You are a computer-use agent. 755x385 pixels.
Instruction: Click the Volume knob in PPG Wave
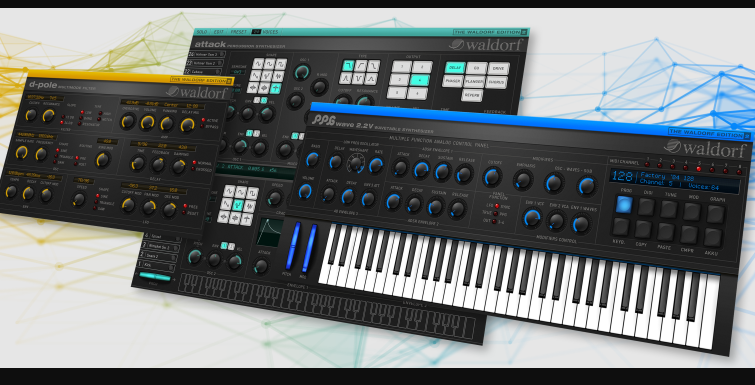pos(305,191)
